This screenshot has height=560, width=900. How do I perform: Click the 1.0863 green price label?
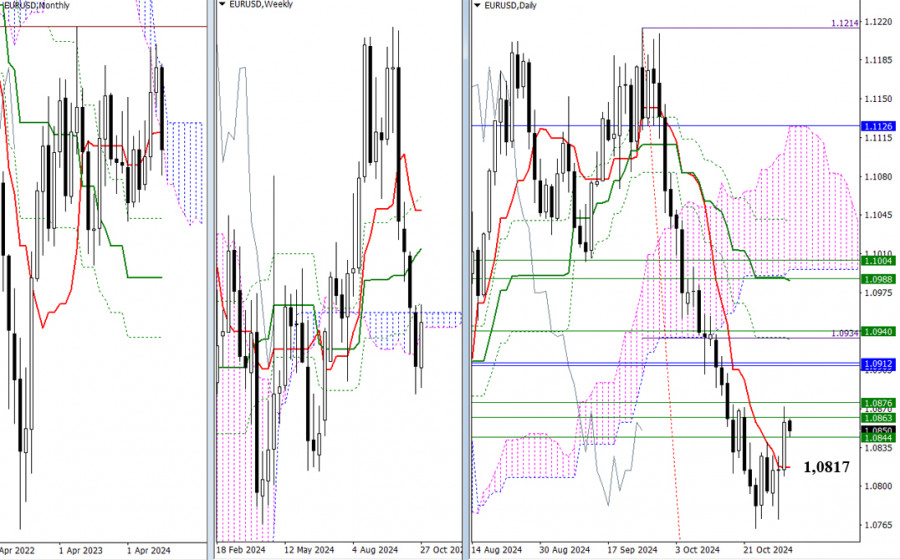878,418
